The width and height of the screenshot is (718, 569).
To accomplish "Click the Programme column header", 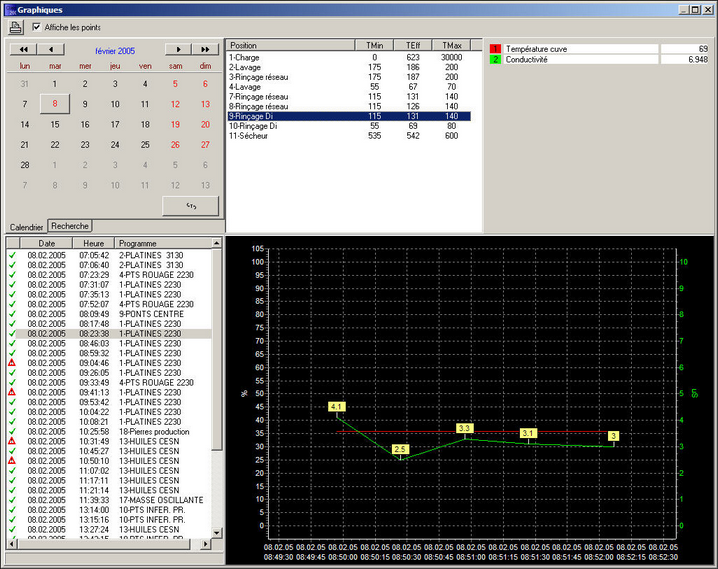I will 163,244.
